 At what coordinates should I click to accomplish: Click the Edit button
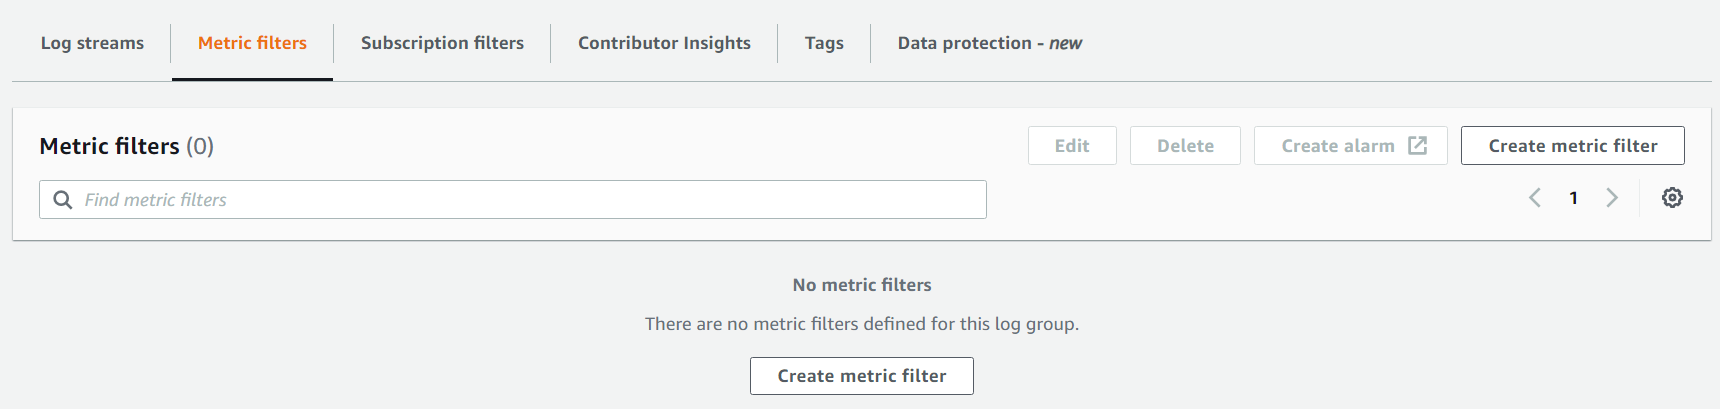(x=1072, y=146)
